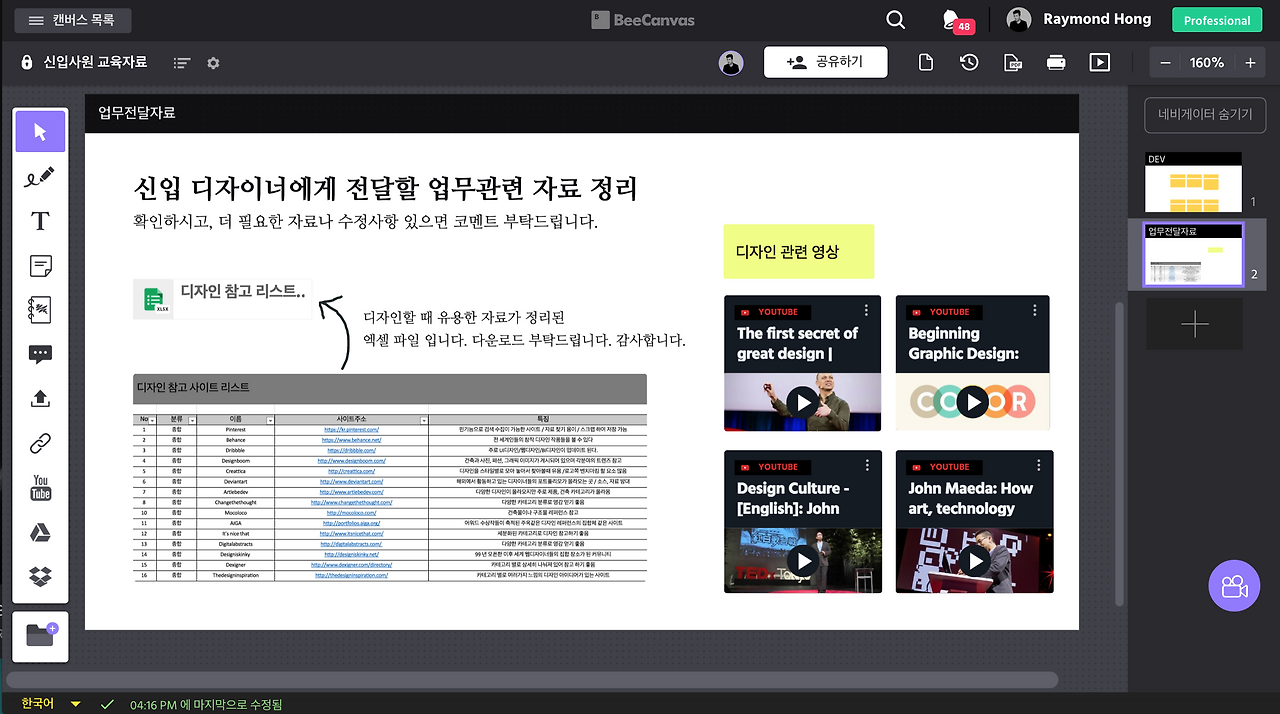Open the 분류 column filter dropdown
The image size is (1280, 714).
(x=194, y=419)
